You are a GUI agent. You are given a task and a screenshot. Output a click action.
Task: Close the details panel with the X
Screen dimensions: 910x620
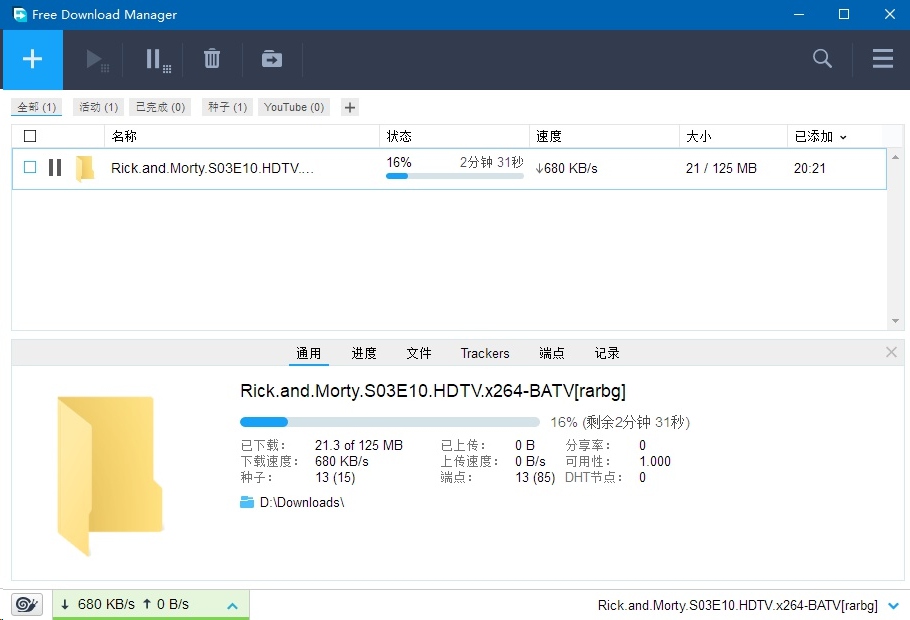(891, 352)
